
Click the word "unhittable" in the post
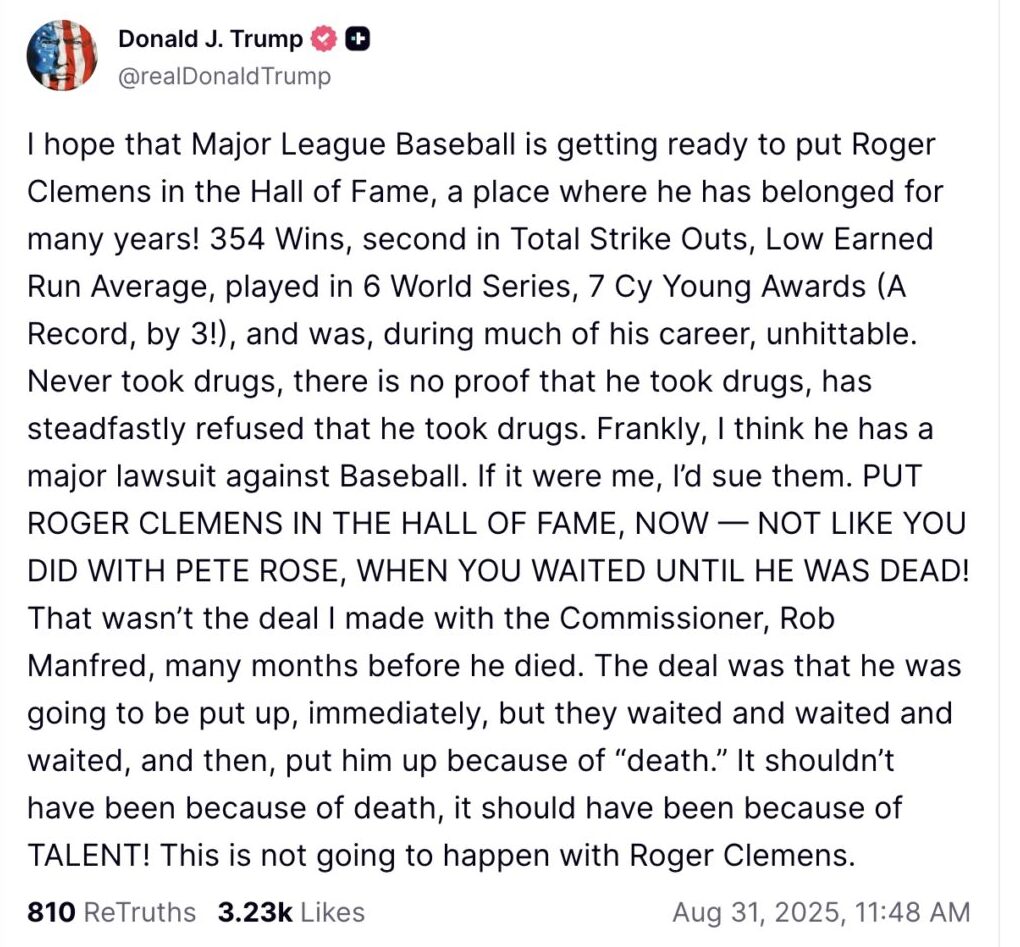[x=837, y=334]
